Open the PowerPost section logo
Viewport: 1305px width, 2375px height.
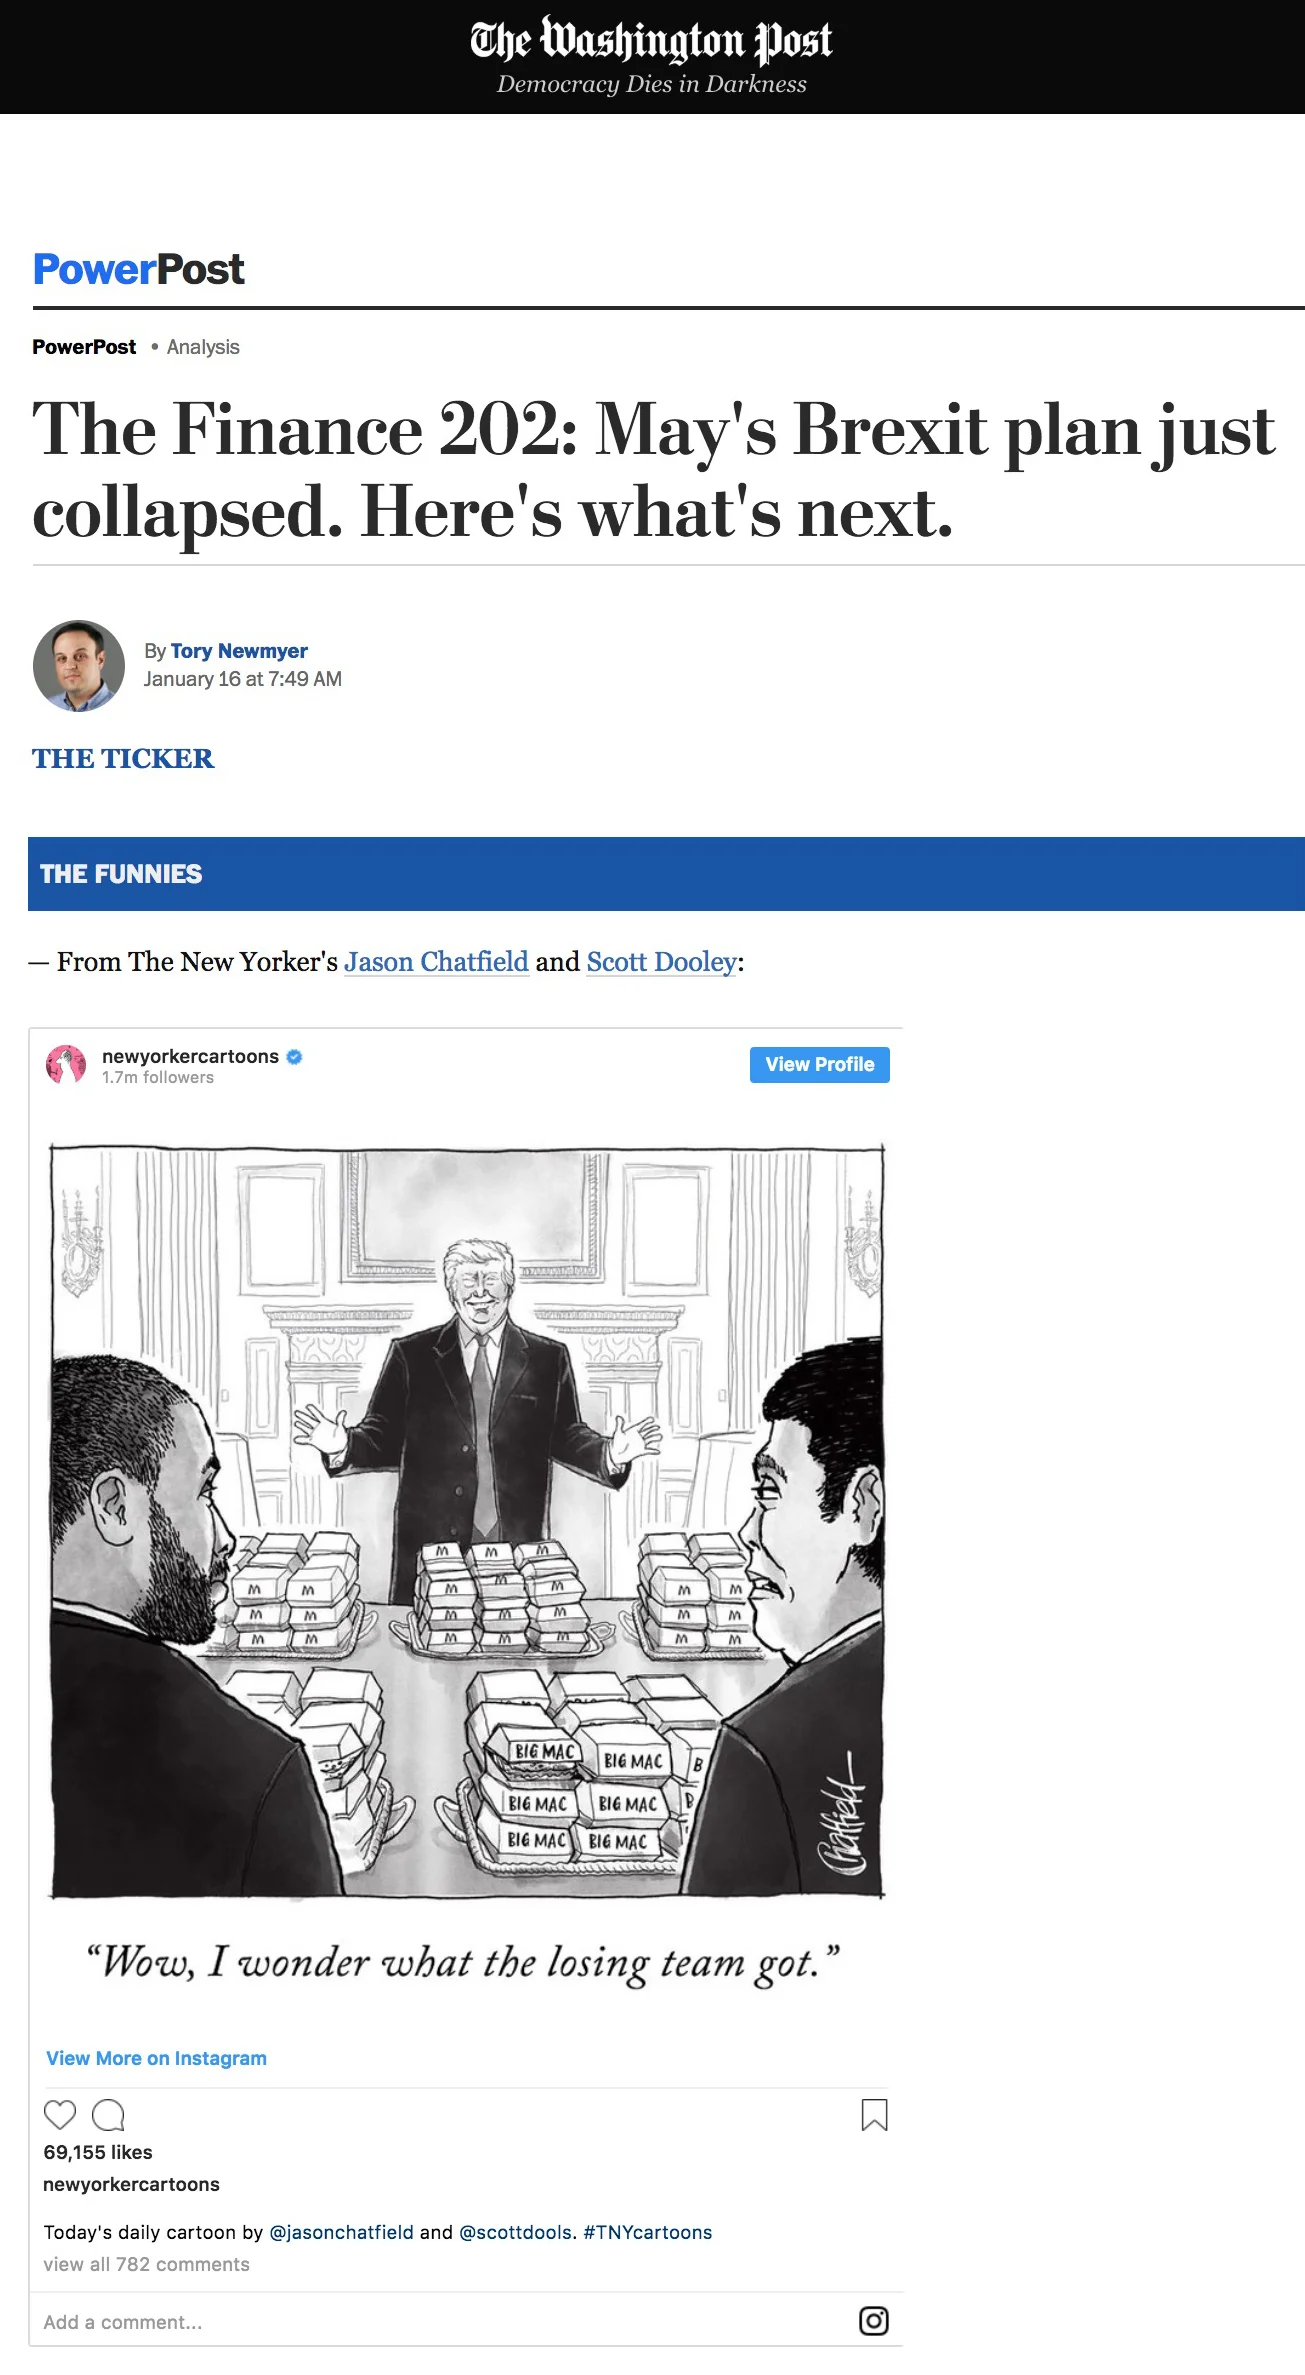pyautogui.click(x=139, y=269)
